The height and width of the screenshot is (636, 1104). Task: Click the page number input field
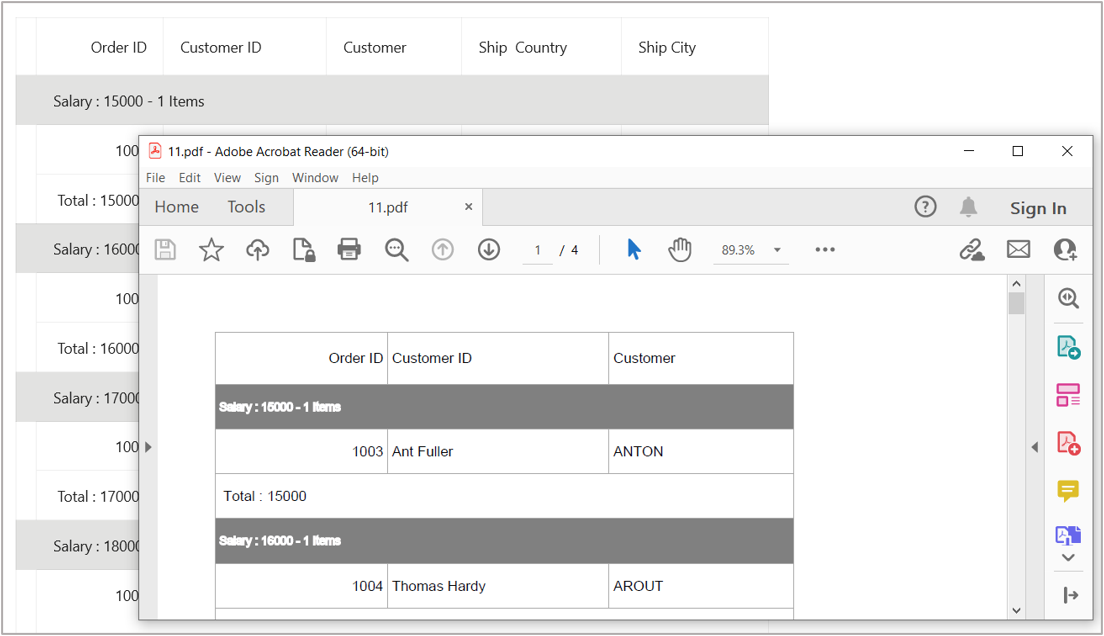[537, 250]
